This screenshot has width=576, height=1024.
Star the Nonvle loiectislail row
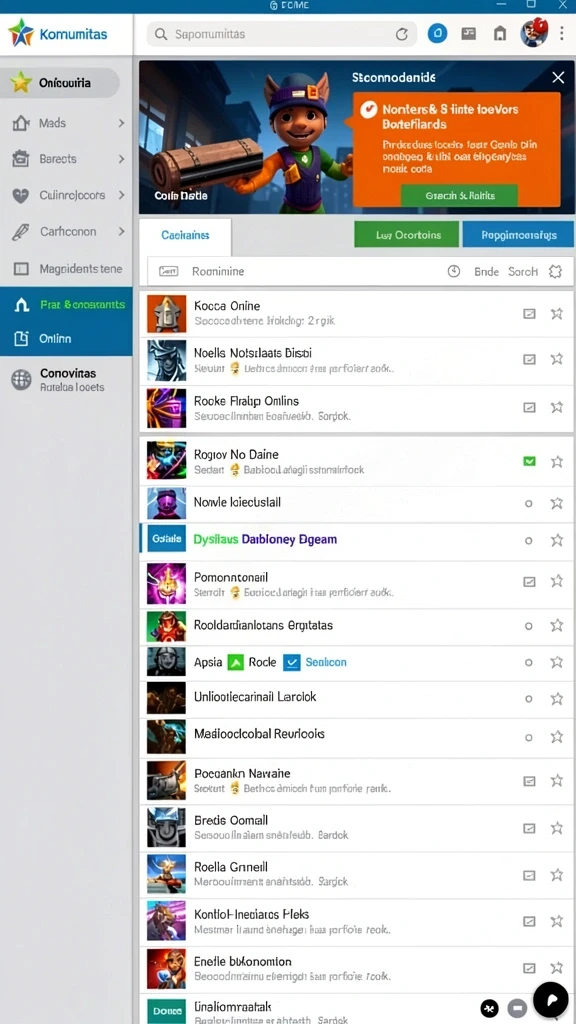(x=556, y=503)
